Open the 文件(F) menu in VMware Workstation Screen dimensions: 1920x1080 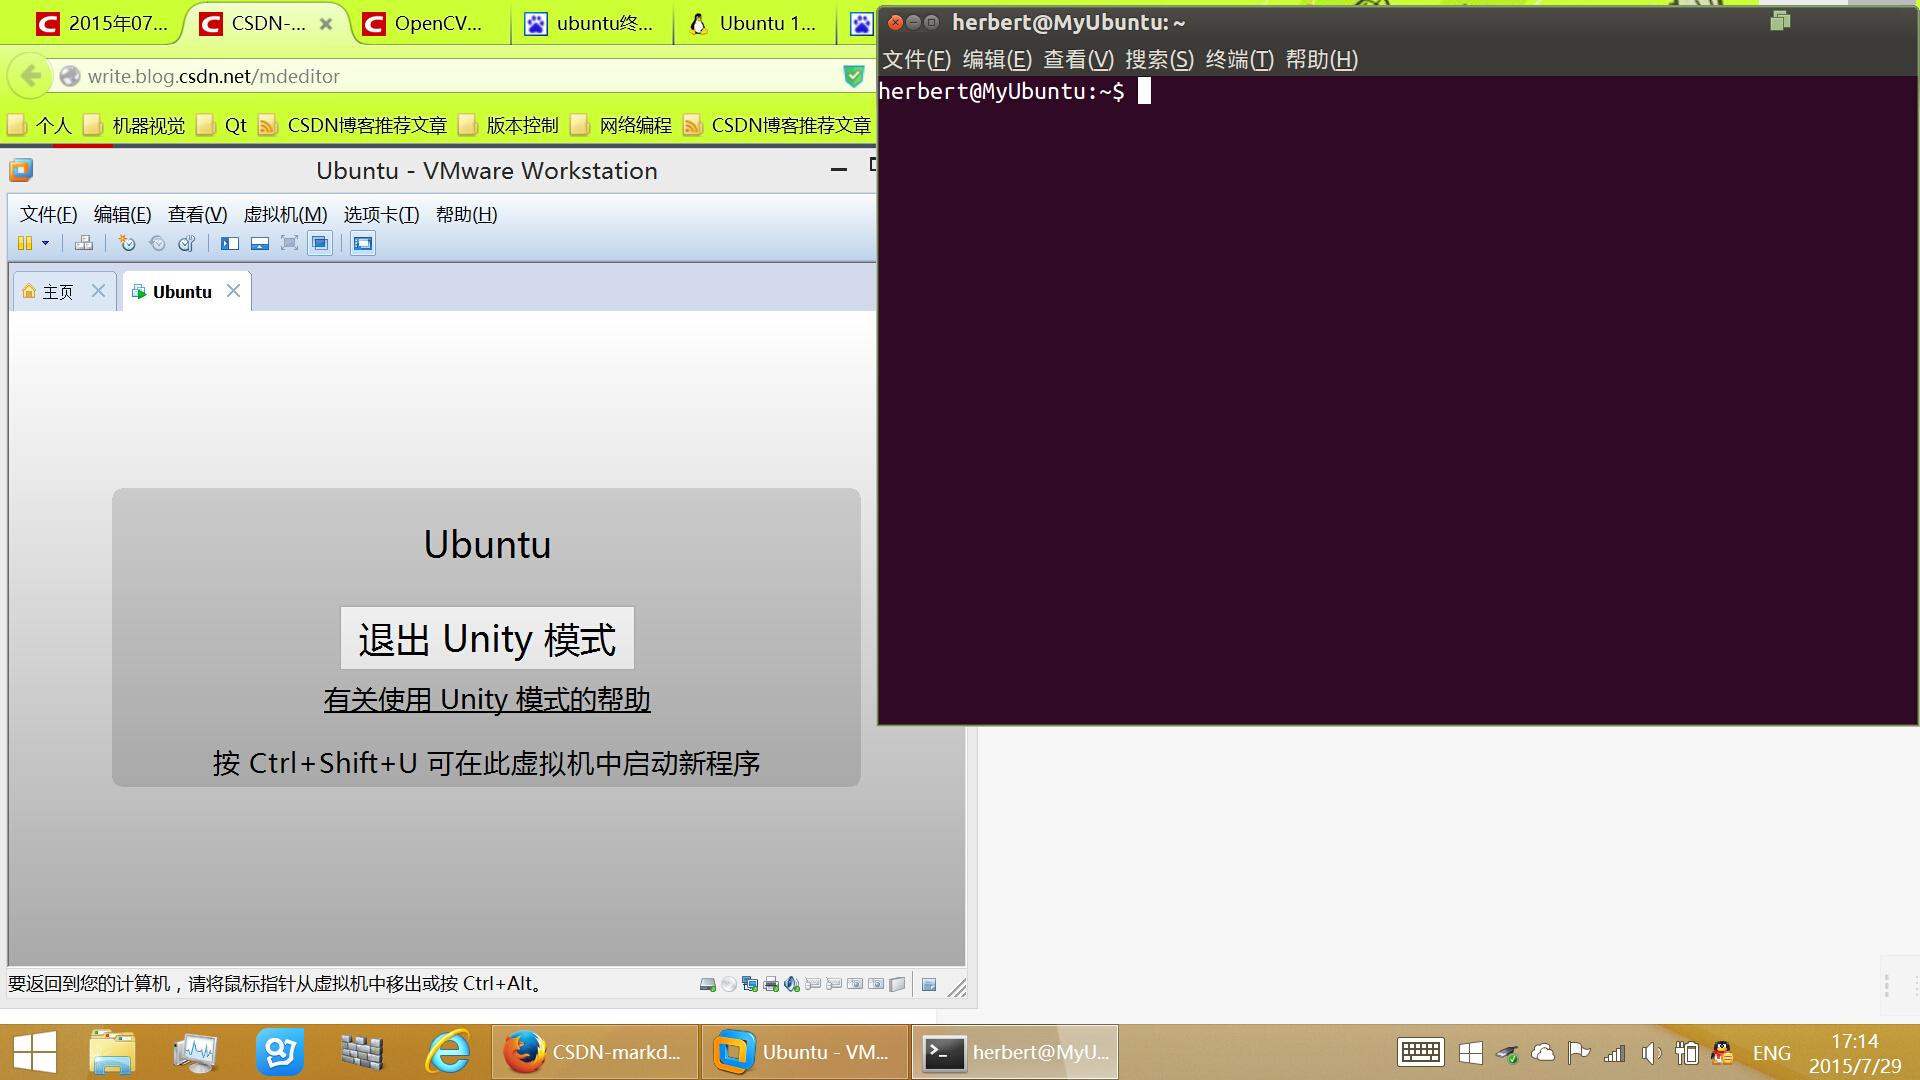48,214
